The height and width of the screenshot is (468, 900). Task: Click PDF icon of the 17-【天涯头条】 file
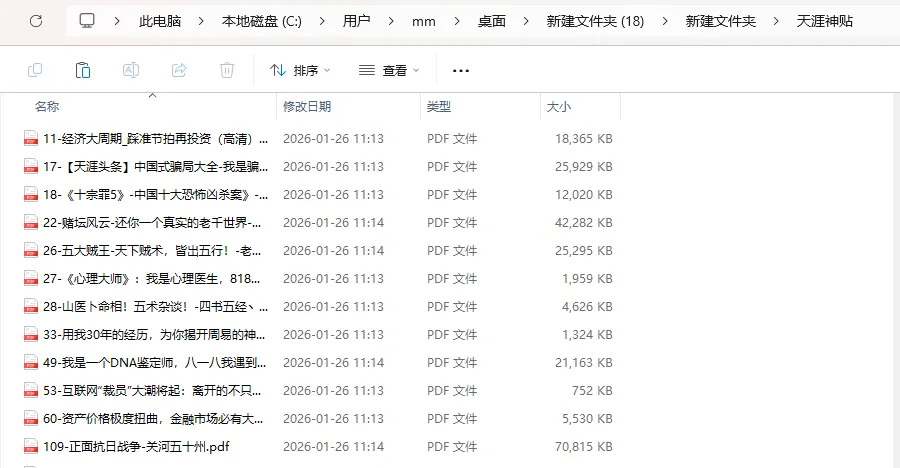pos(30,167)
